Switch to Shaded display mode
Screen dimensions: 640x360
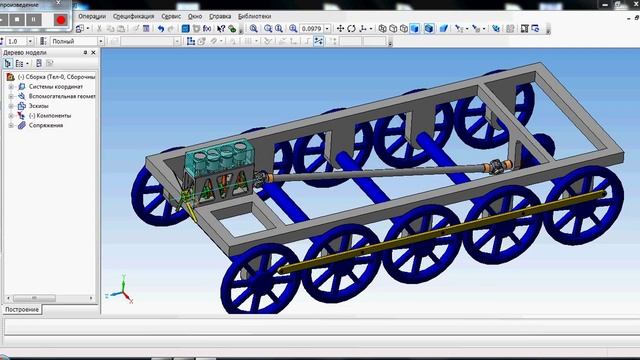tap(415, 29)
